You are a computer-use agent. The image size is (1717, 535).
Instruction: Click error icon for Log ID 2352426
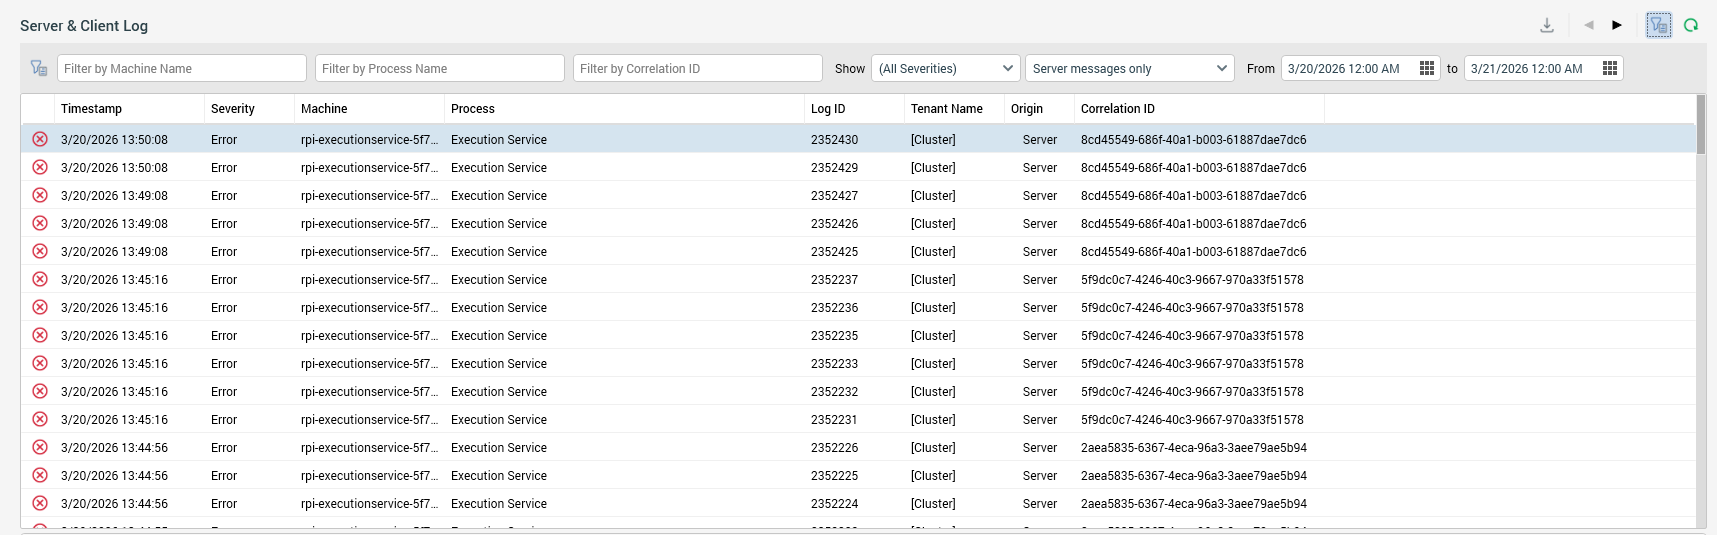coord(40,223)
